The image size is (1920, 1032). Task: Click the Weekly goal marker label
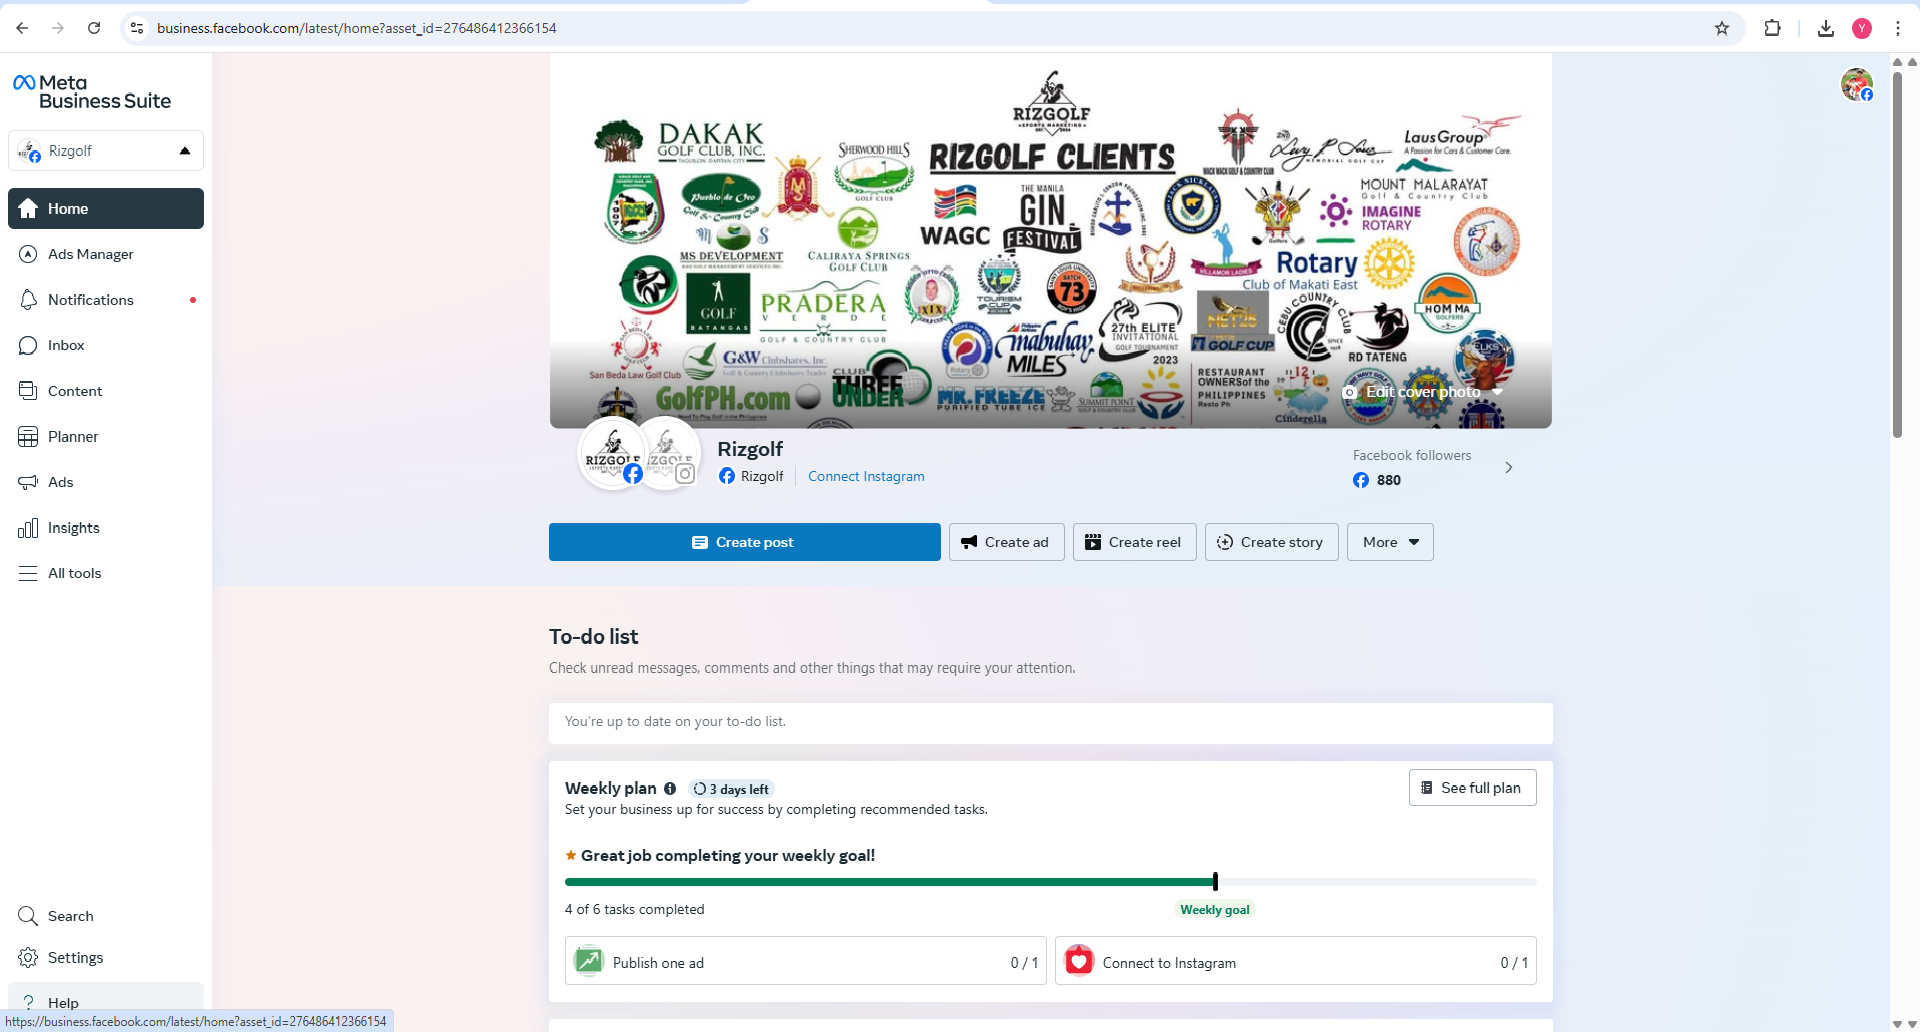coord(1215,910)
